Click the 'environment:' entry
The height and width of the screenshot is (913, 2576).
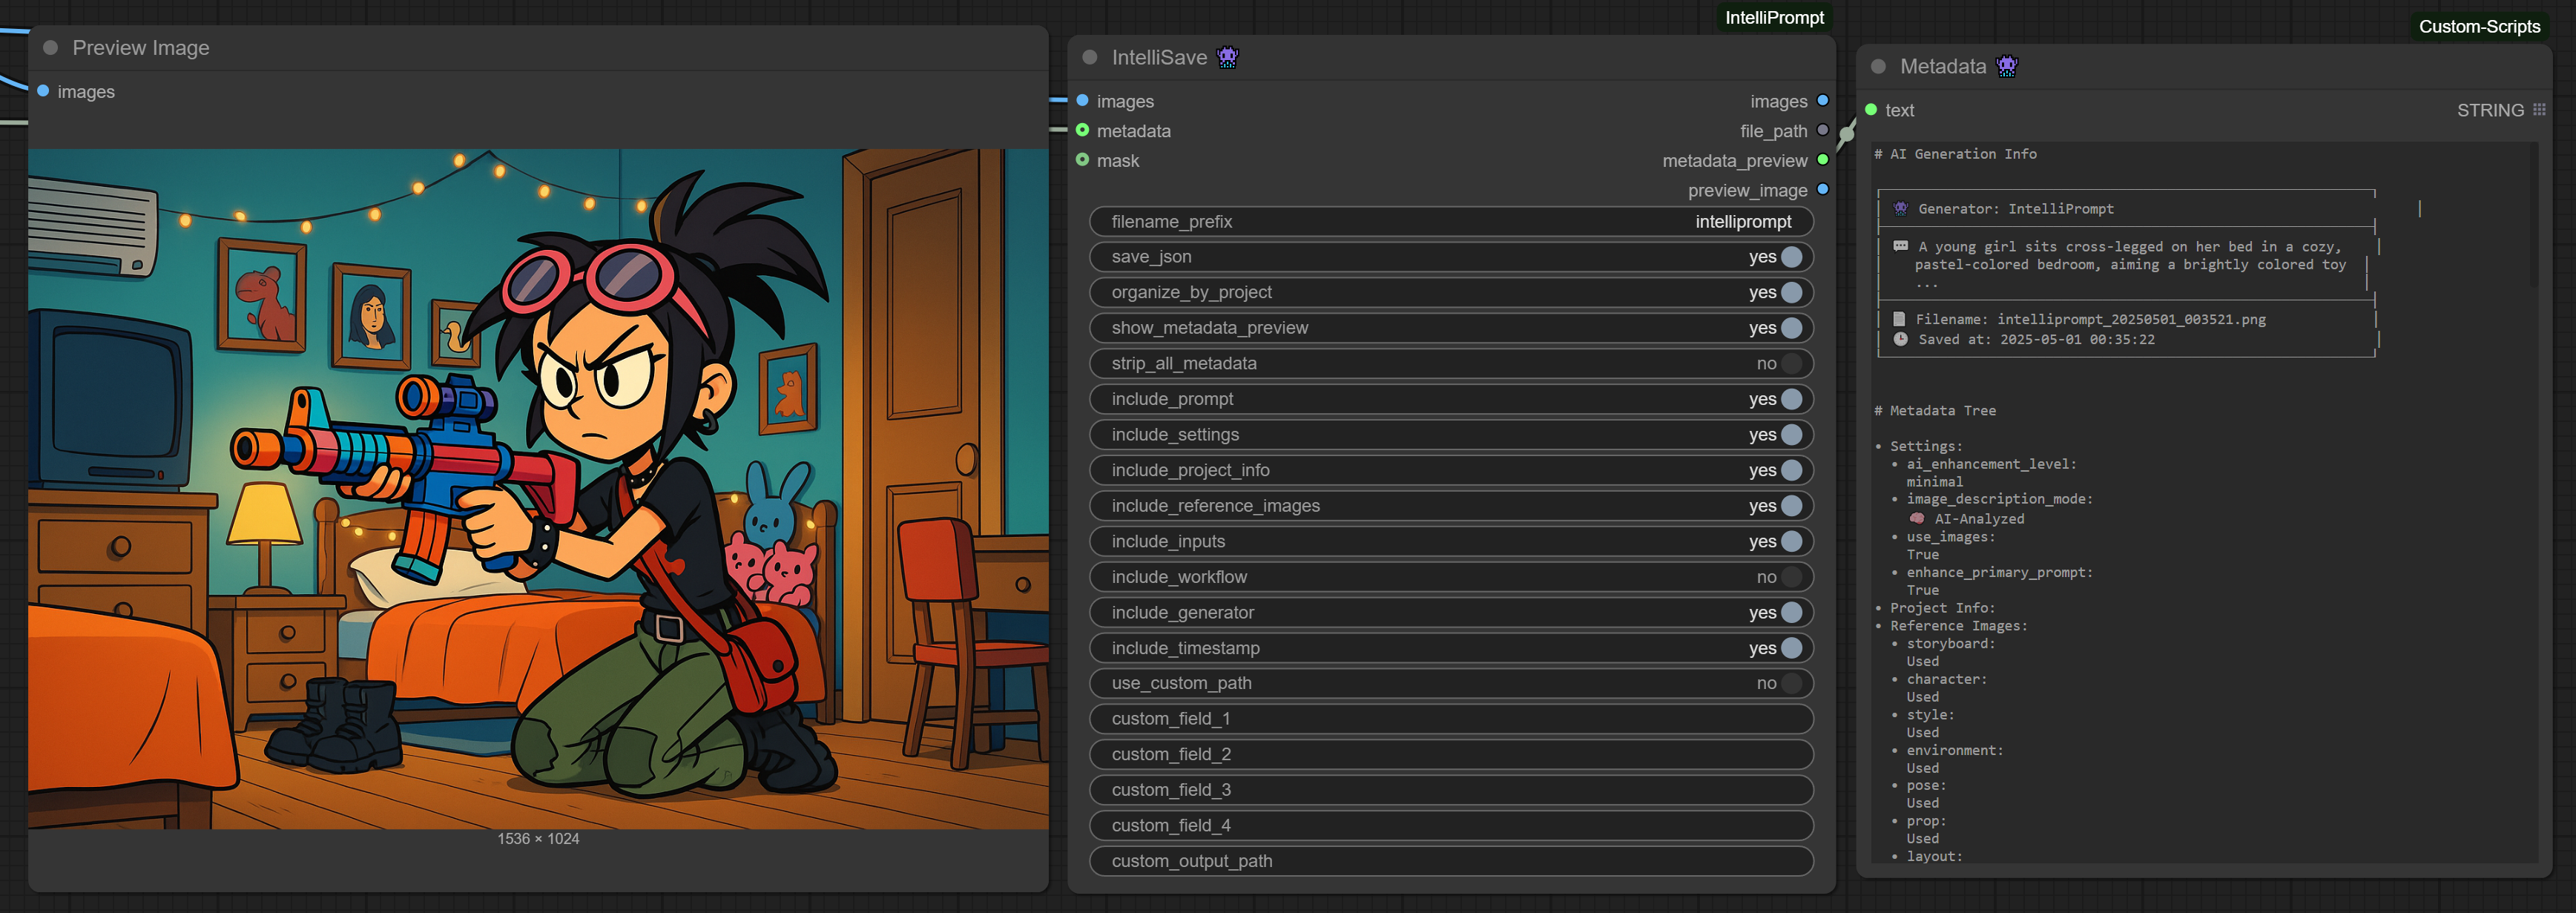[1954, 751]
